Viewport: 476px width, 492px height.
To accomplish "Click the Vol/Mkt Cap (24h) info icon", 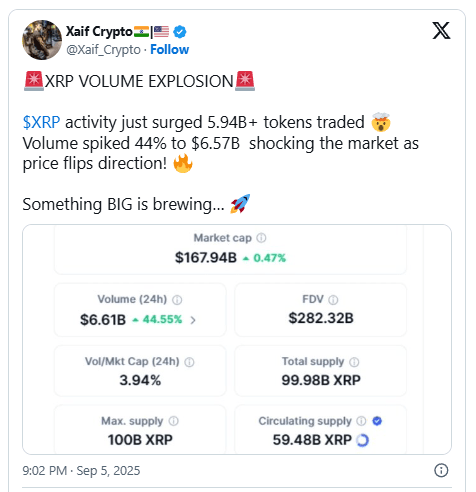I will [x=189, y=362].
